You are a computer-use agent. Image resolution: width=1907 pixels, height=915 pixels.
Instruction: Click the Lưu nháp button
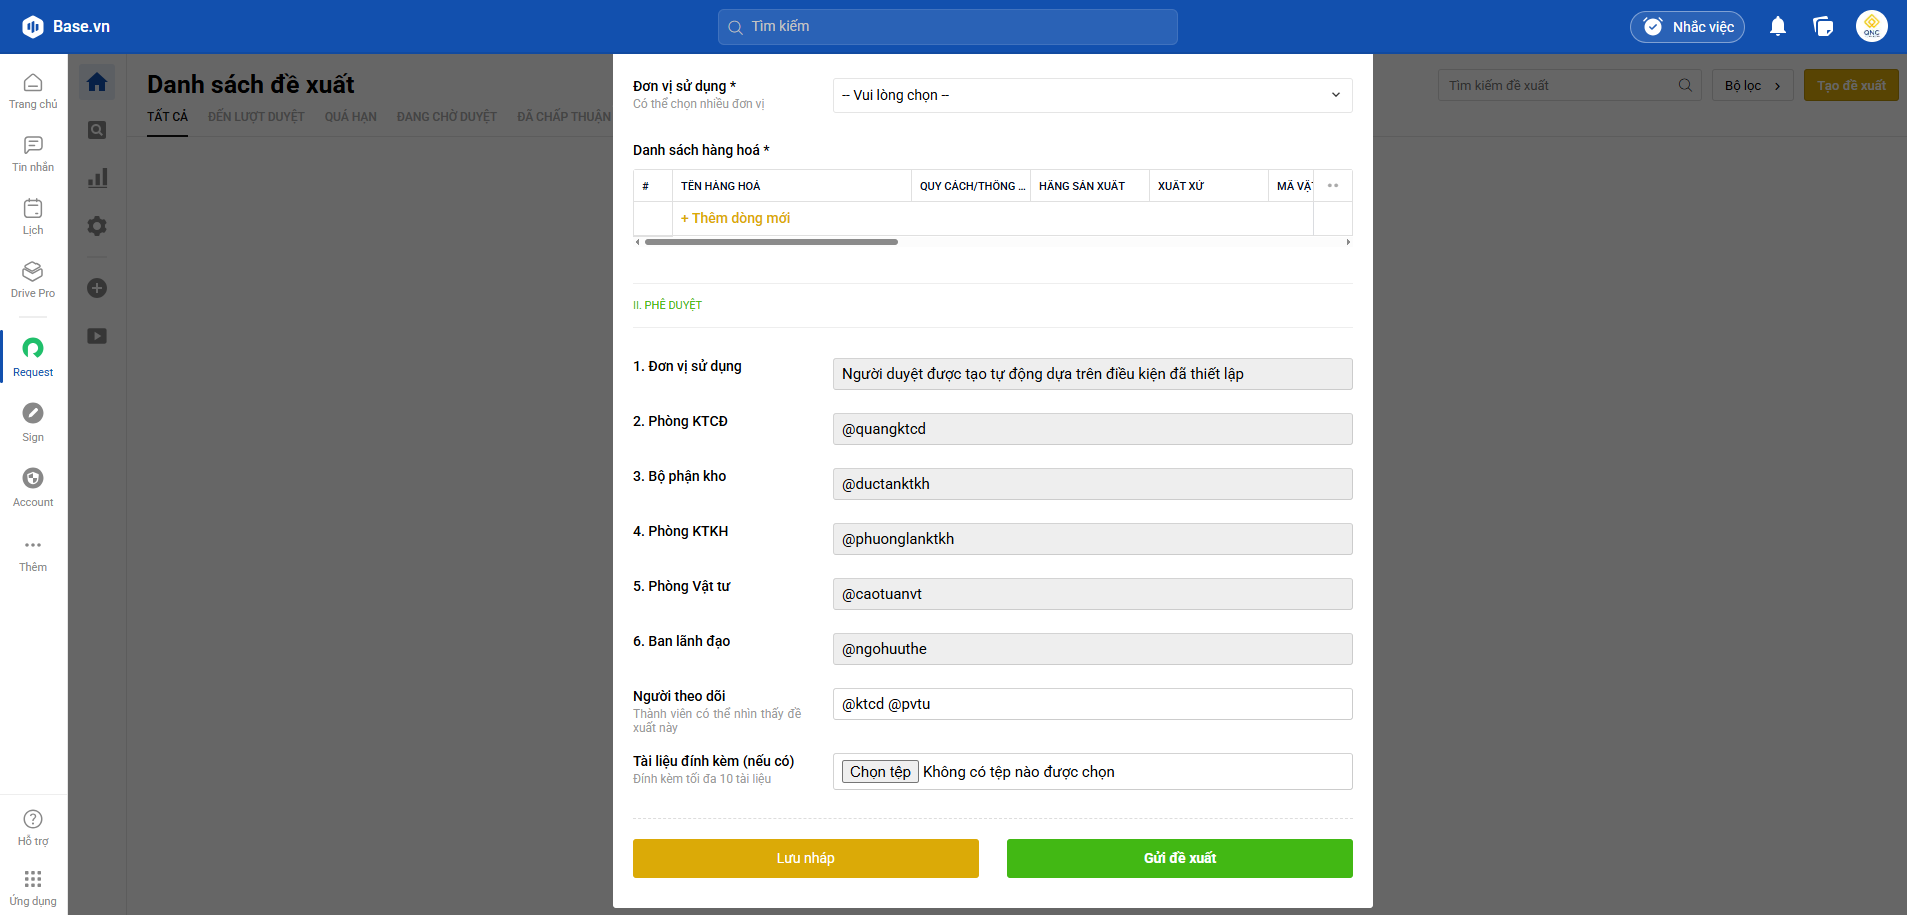[805, 858]
